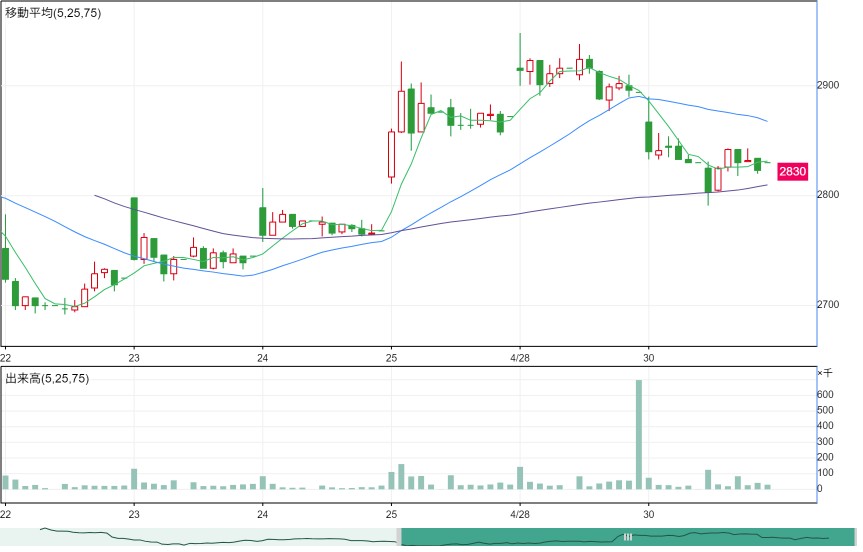Click the 4/28 date label on price chart

click(x=520, y=358)
